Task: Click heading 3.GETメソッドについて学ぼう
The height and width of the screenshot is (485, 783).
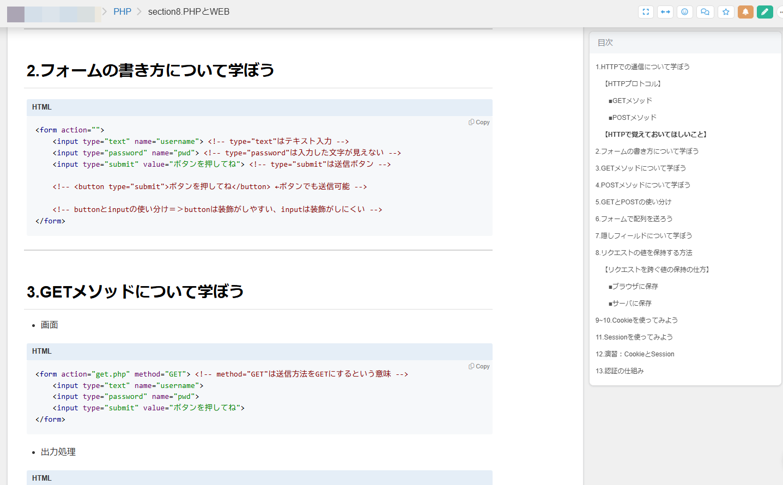Action: pyautogui.click(x=135, y=291)
